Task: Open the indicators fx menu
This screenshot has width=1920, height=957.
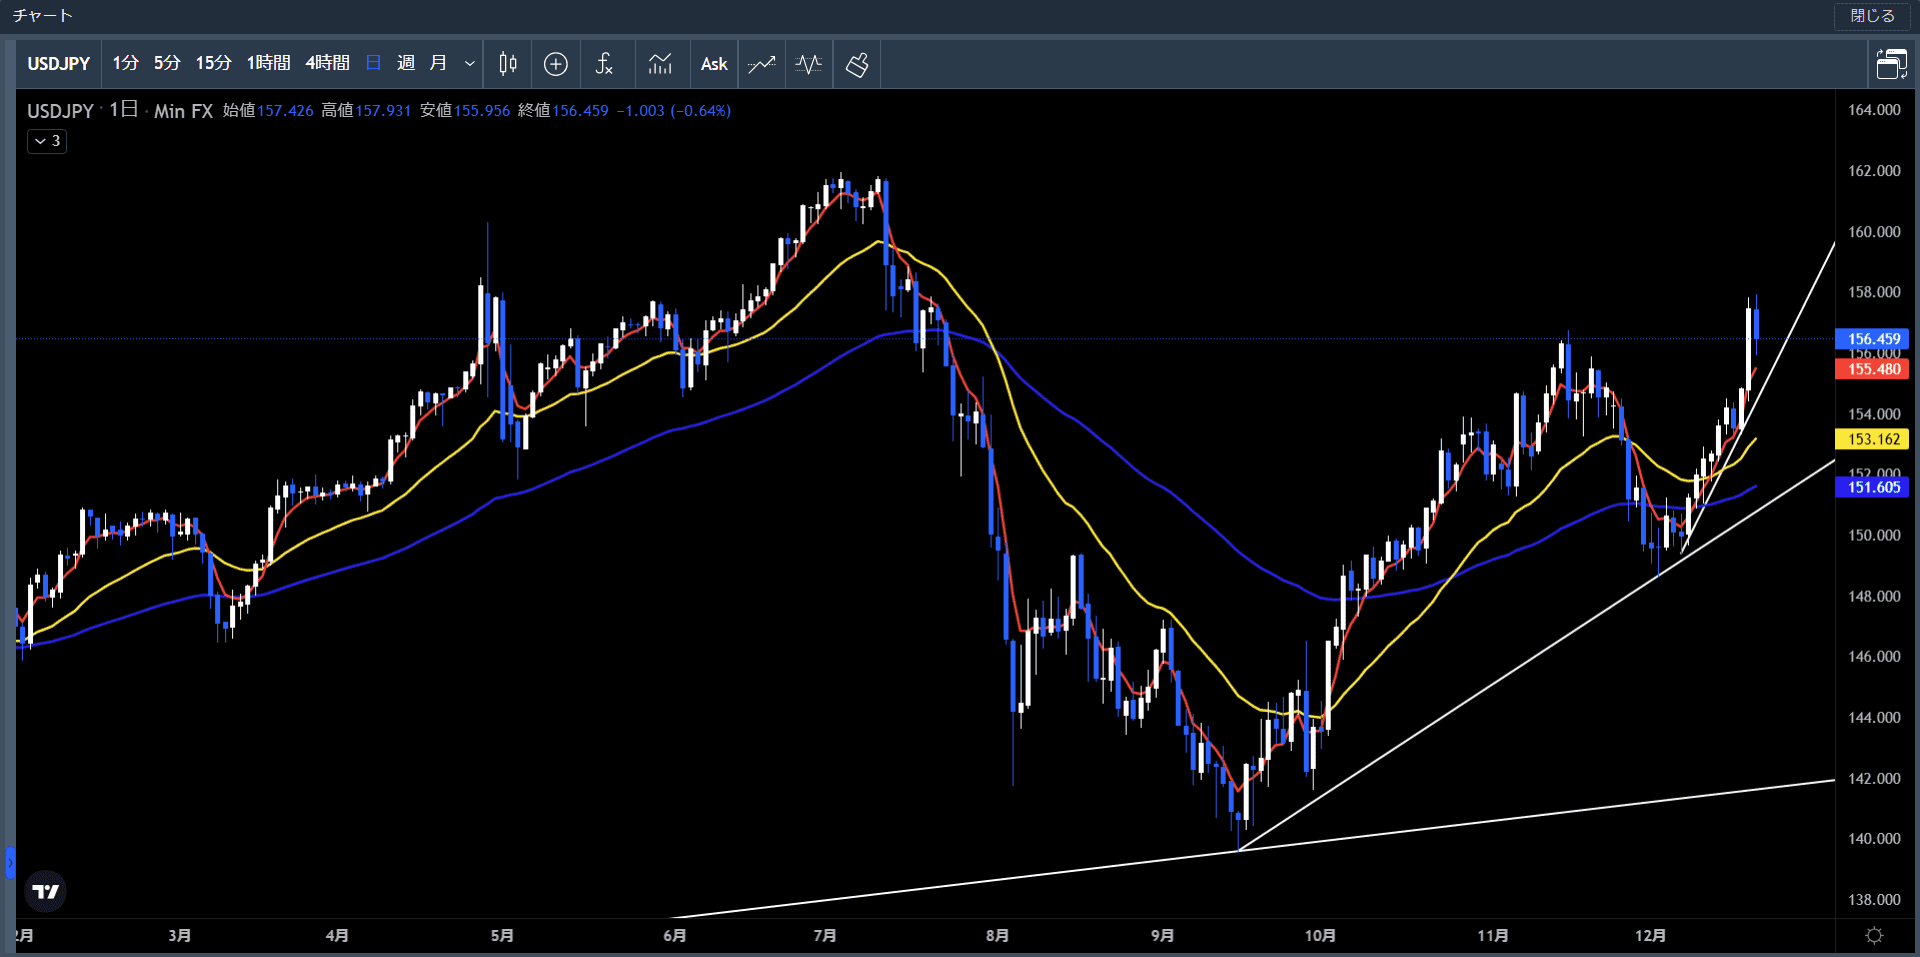Action: (x=604, y=64)
